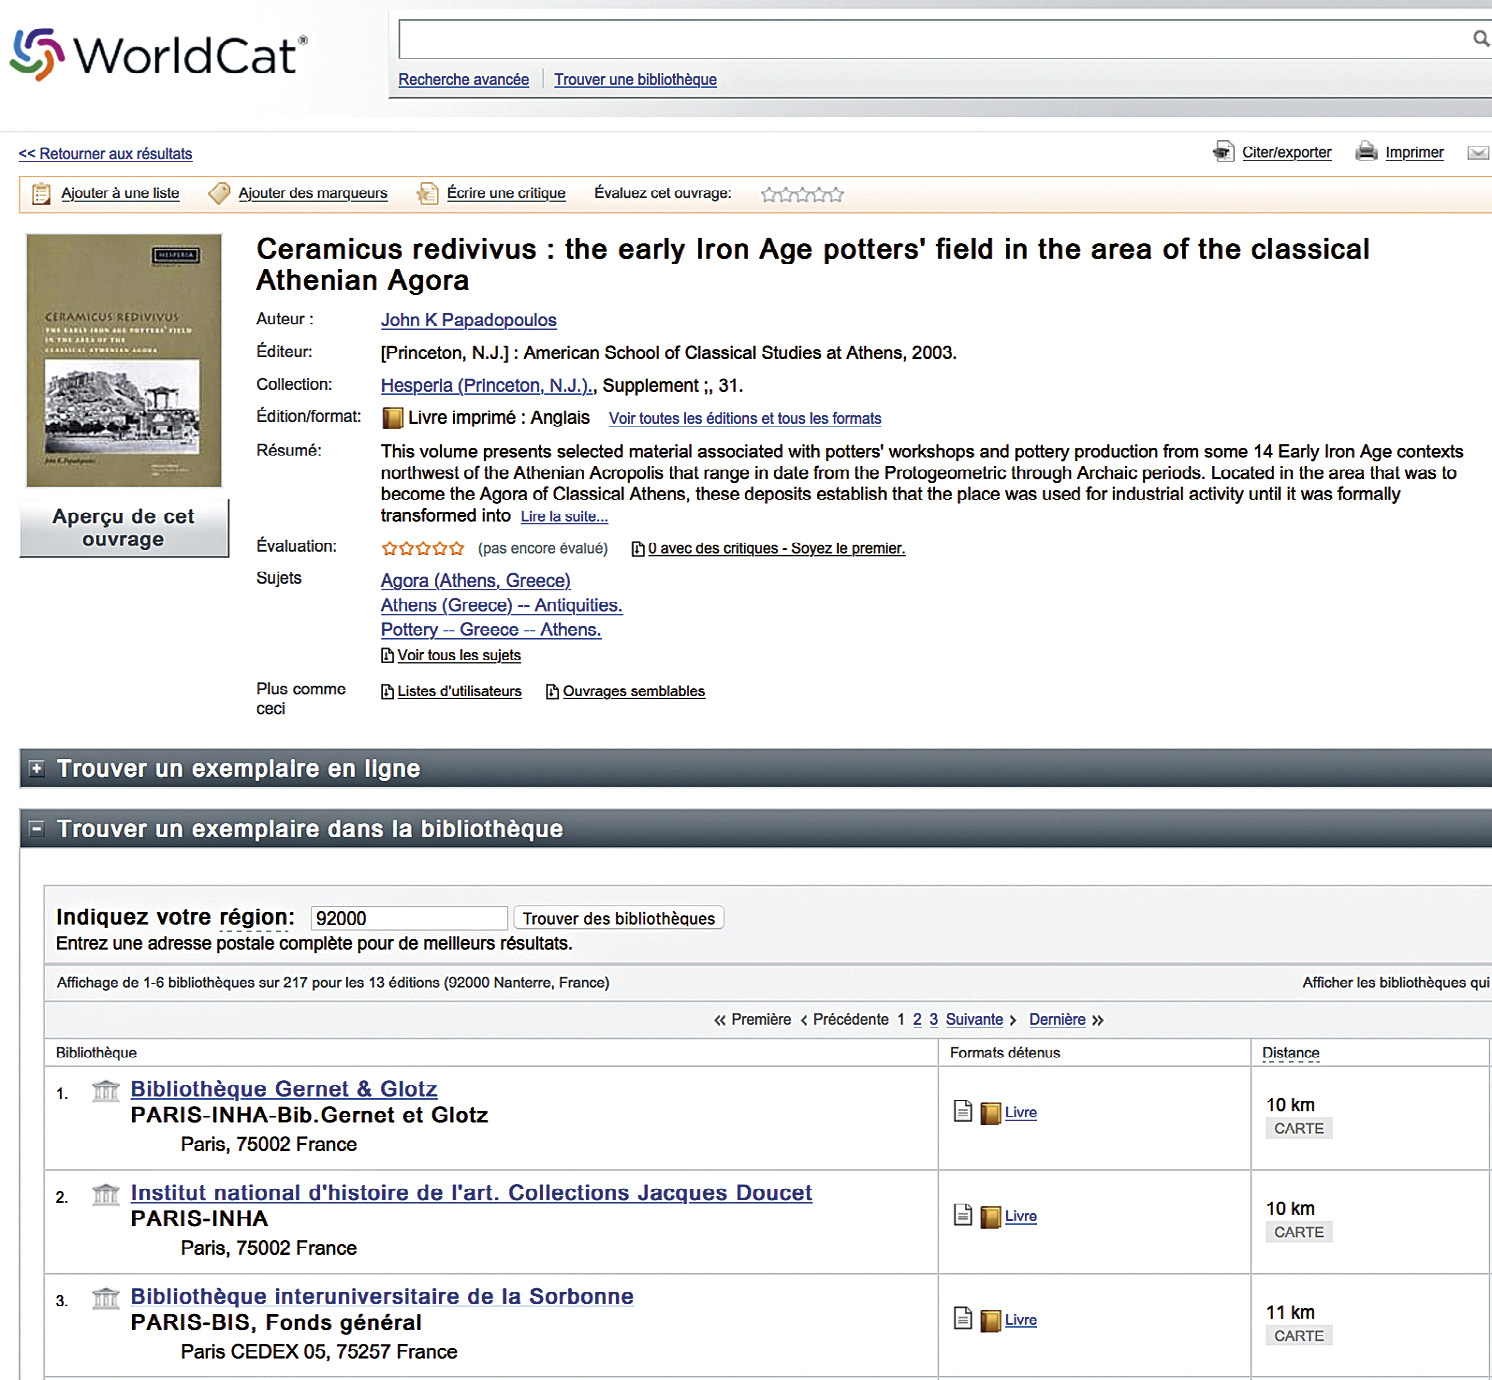Go to results page 3
The height and width of the screenshot is (1380, 1492).
(934, 1020)
